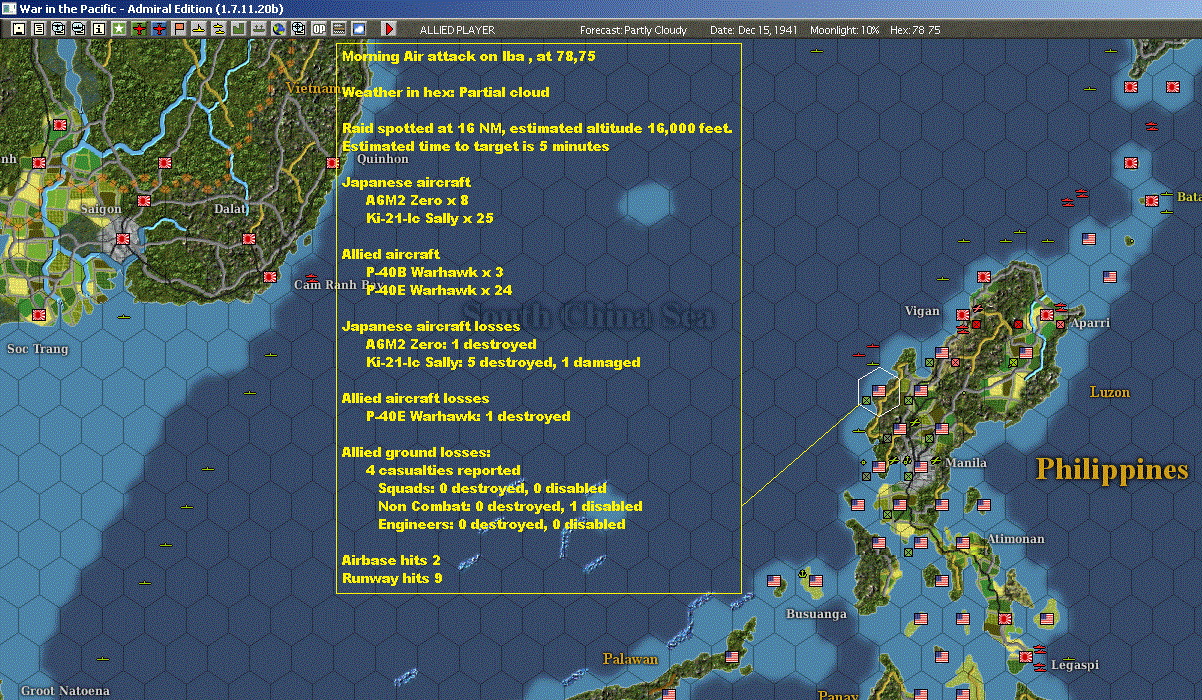The width and height of the screenshot is (1202, 700).
Task: Select red plane on blue background icon
Action: [x=159, y=29]
